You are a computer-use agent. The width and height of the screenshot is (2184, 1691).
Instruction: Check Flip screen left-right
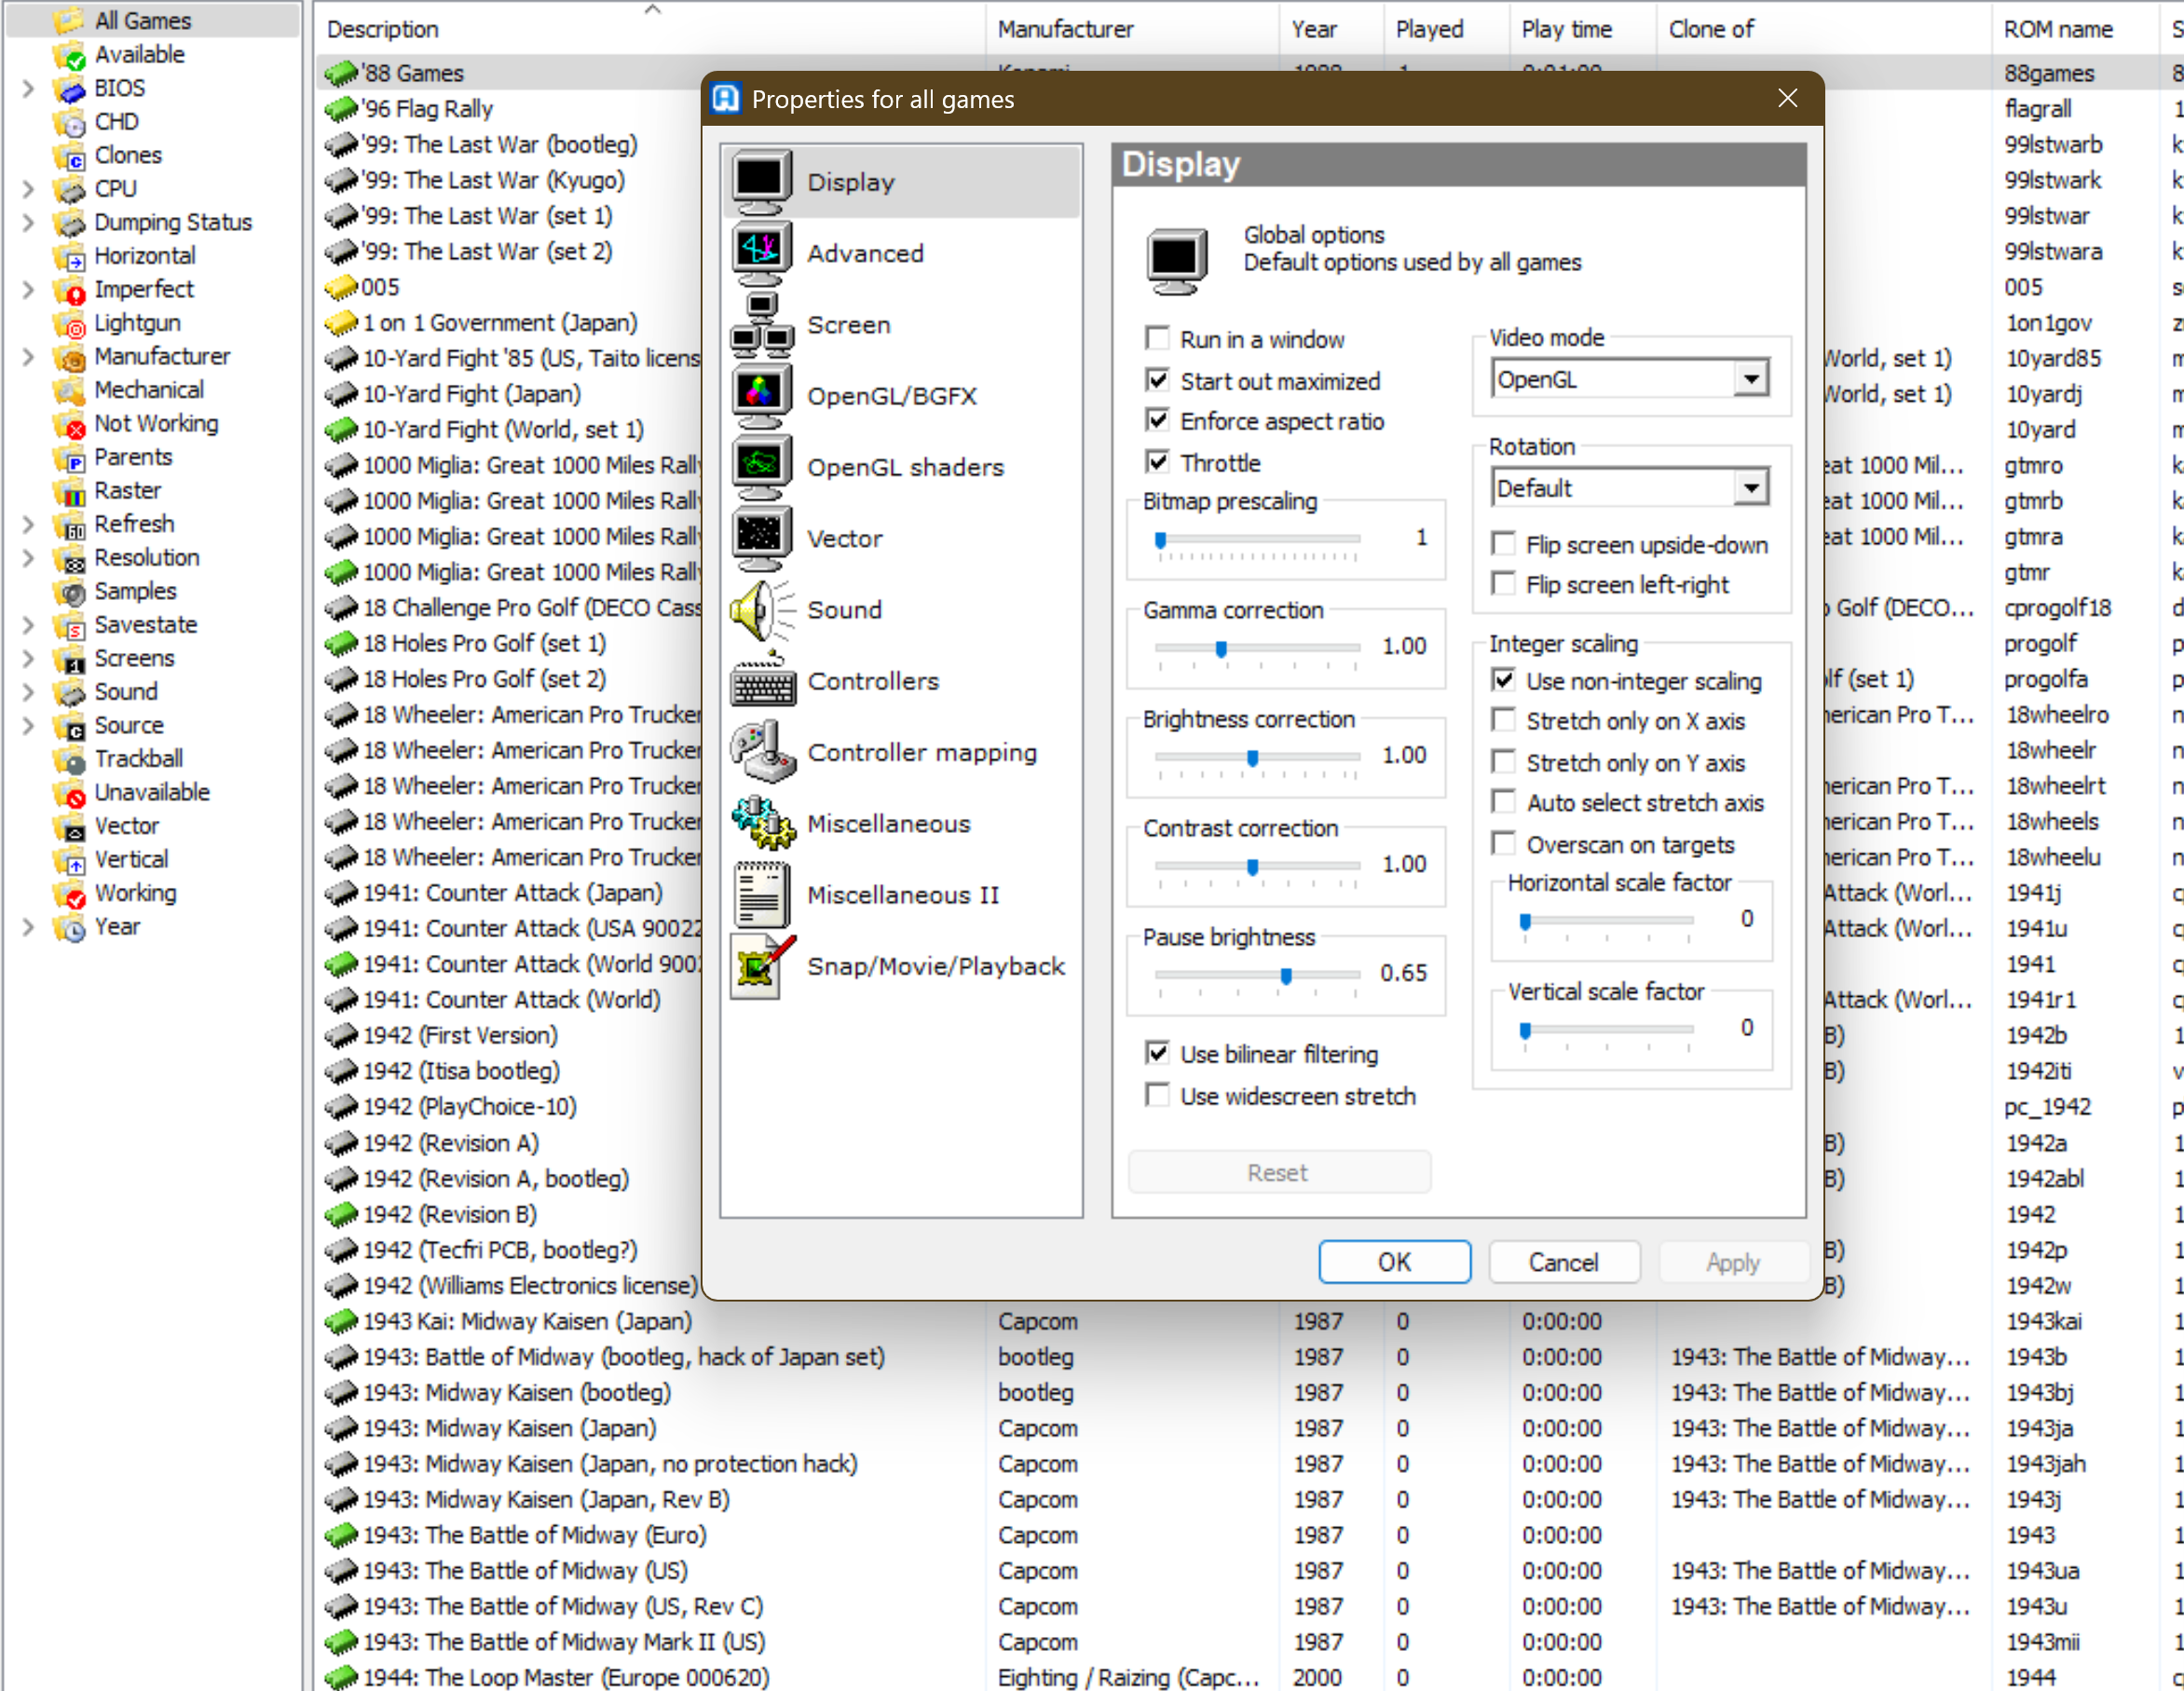pos(1503,584)
